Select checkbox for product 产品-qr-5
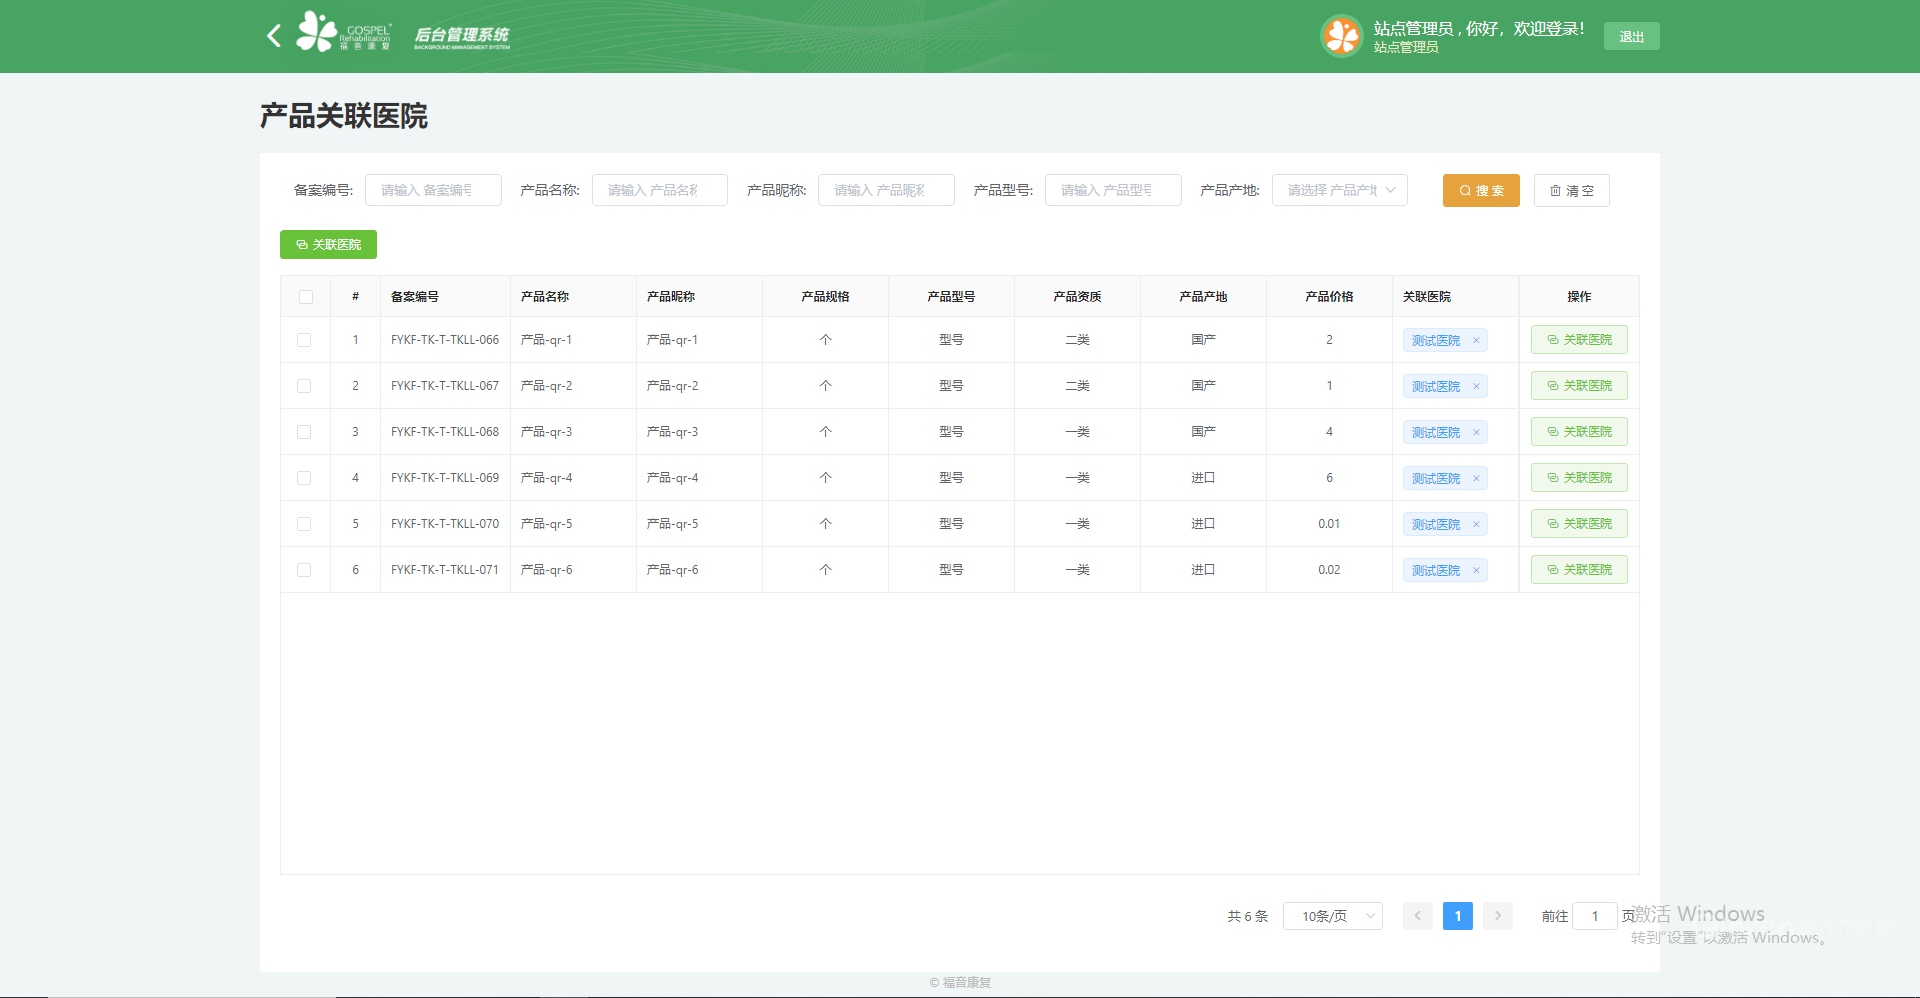This screenshot has height=998, width=1920. 304,524
